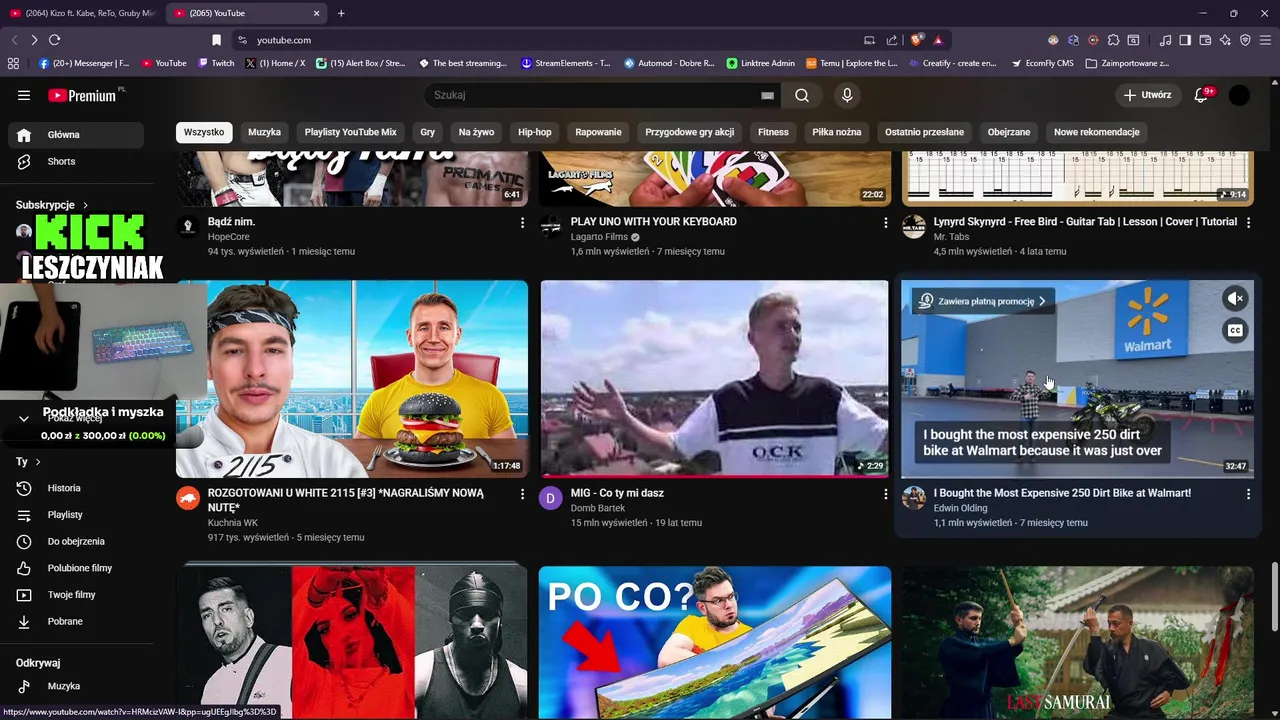Open a new browser tab

tap(341, 13)
